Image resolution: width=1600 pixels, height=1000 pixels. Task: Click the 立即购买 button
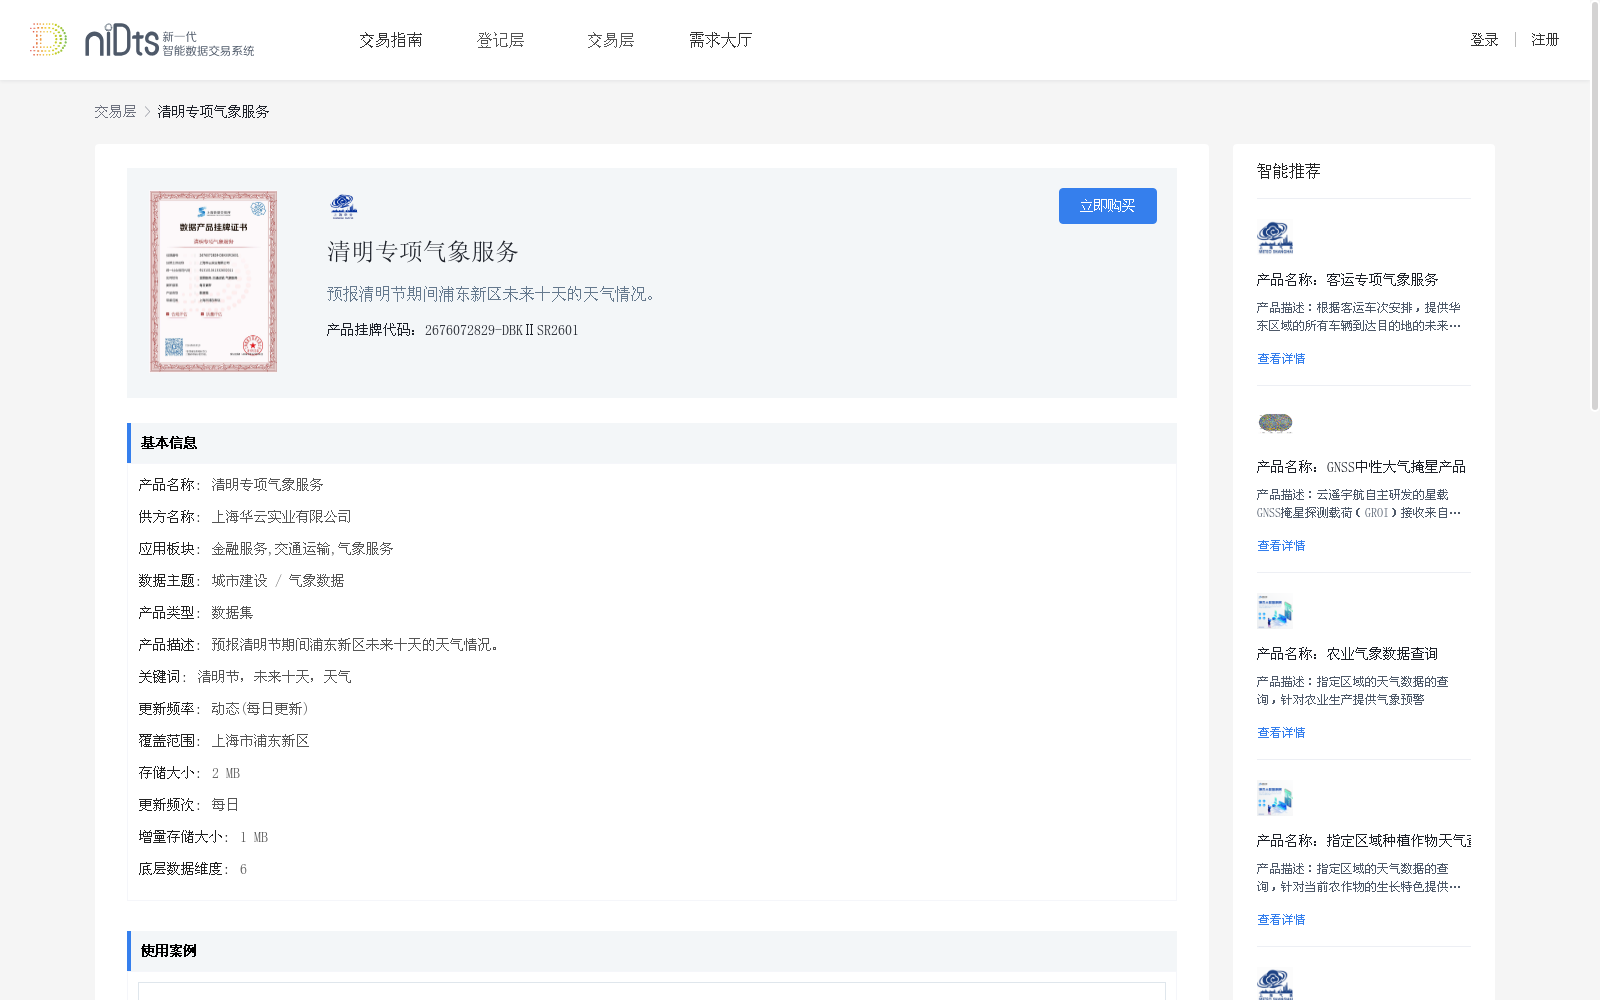pos(1108,206)
